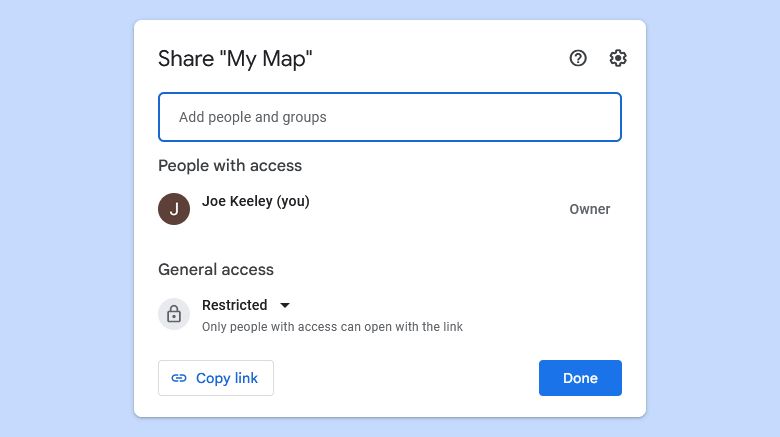Select the Restricted access label
This screenshot has width=780, height=437.
234,305
